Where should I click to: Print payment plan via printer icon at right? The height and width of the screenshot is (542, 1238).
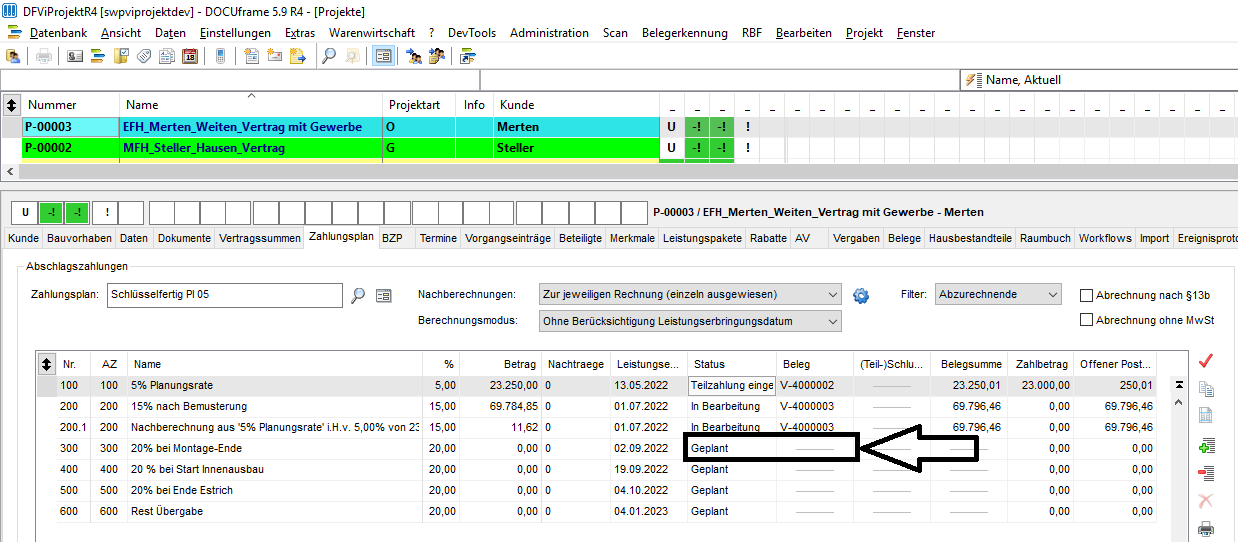click(1206, 529)
